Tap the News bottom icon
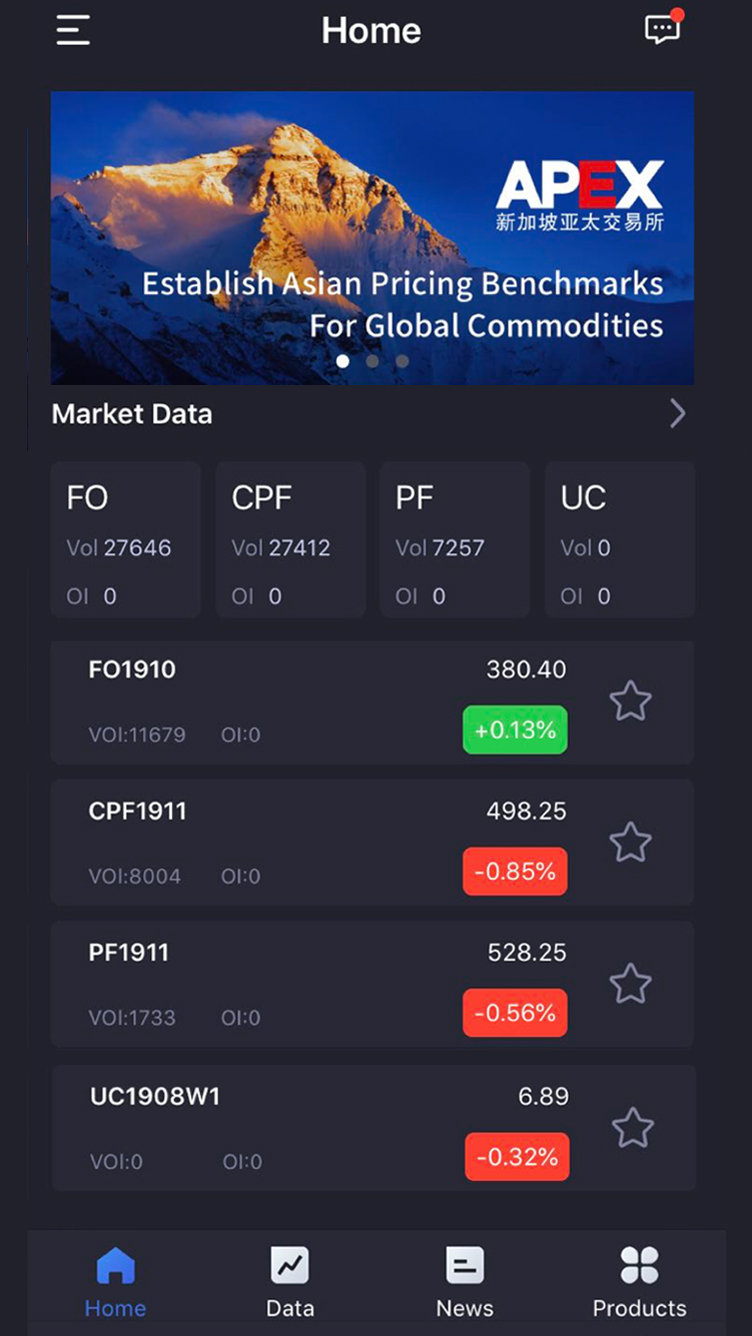The height and width of the screenshot is (1336, 752). click(x=465, y=1266)
